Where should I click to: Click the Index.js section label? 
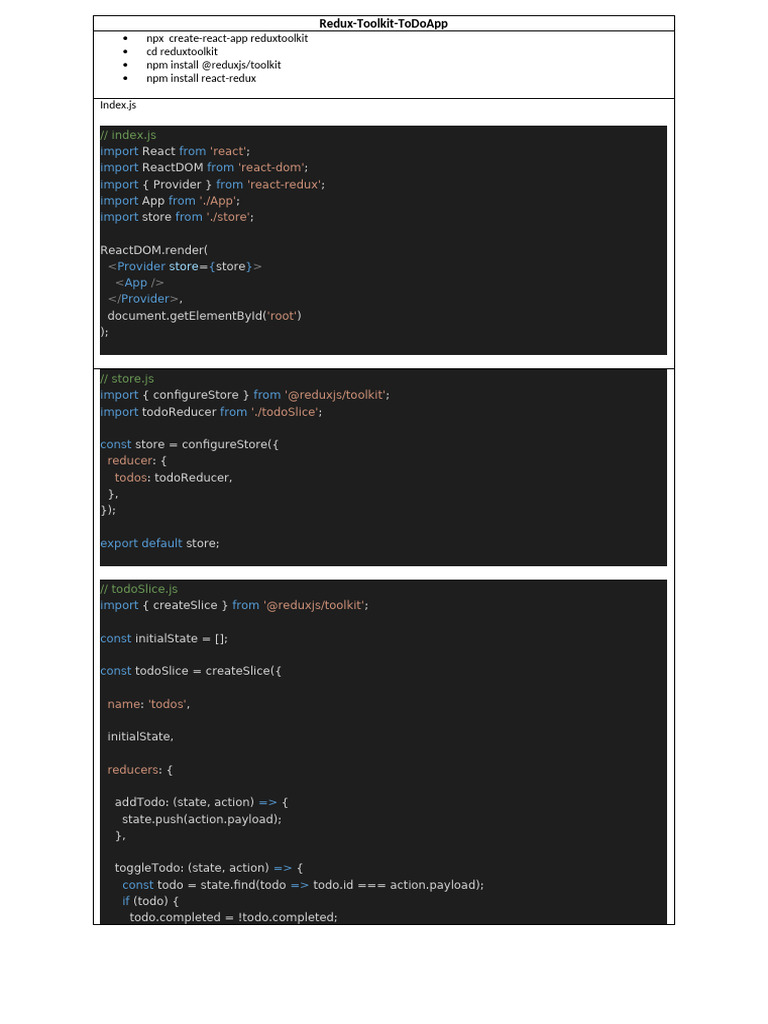point(118,105)
